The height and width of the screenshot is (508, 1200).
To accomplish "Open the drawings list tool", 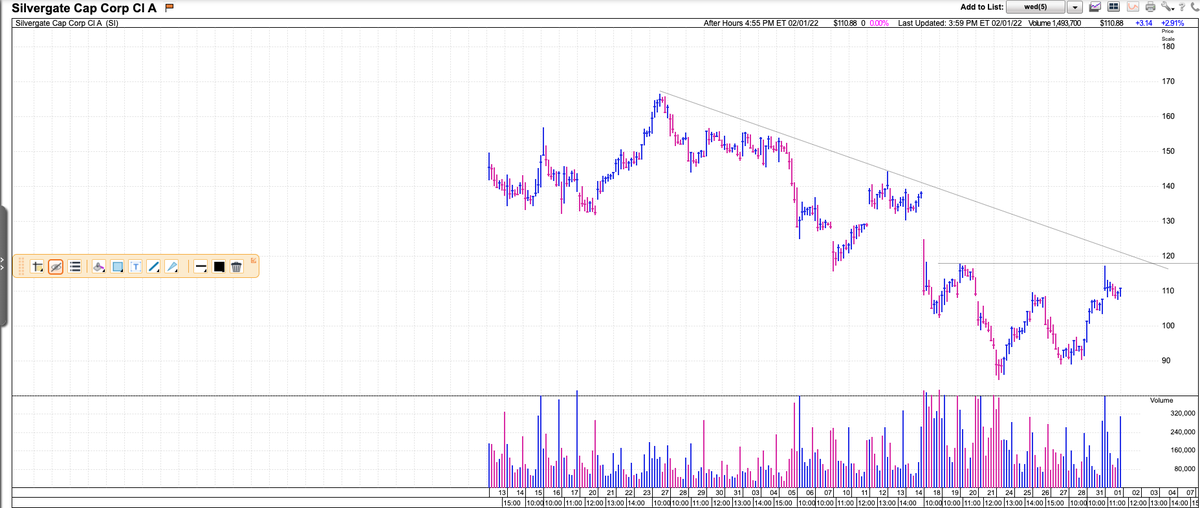I will point(74,267).
